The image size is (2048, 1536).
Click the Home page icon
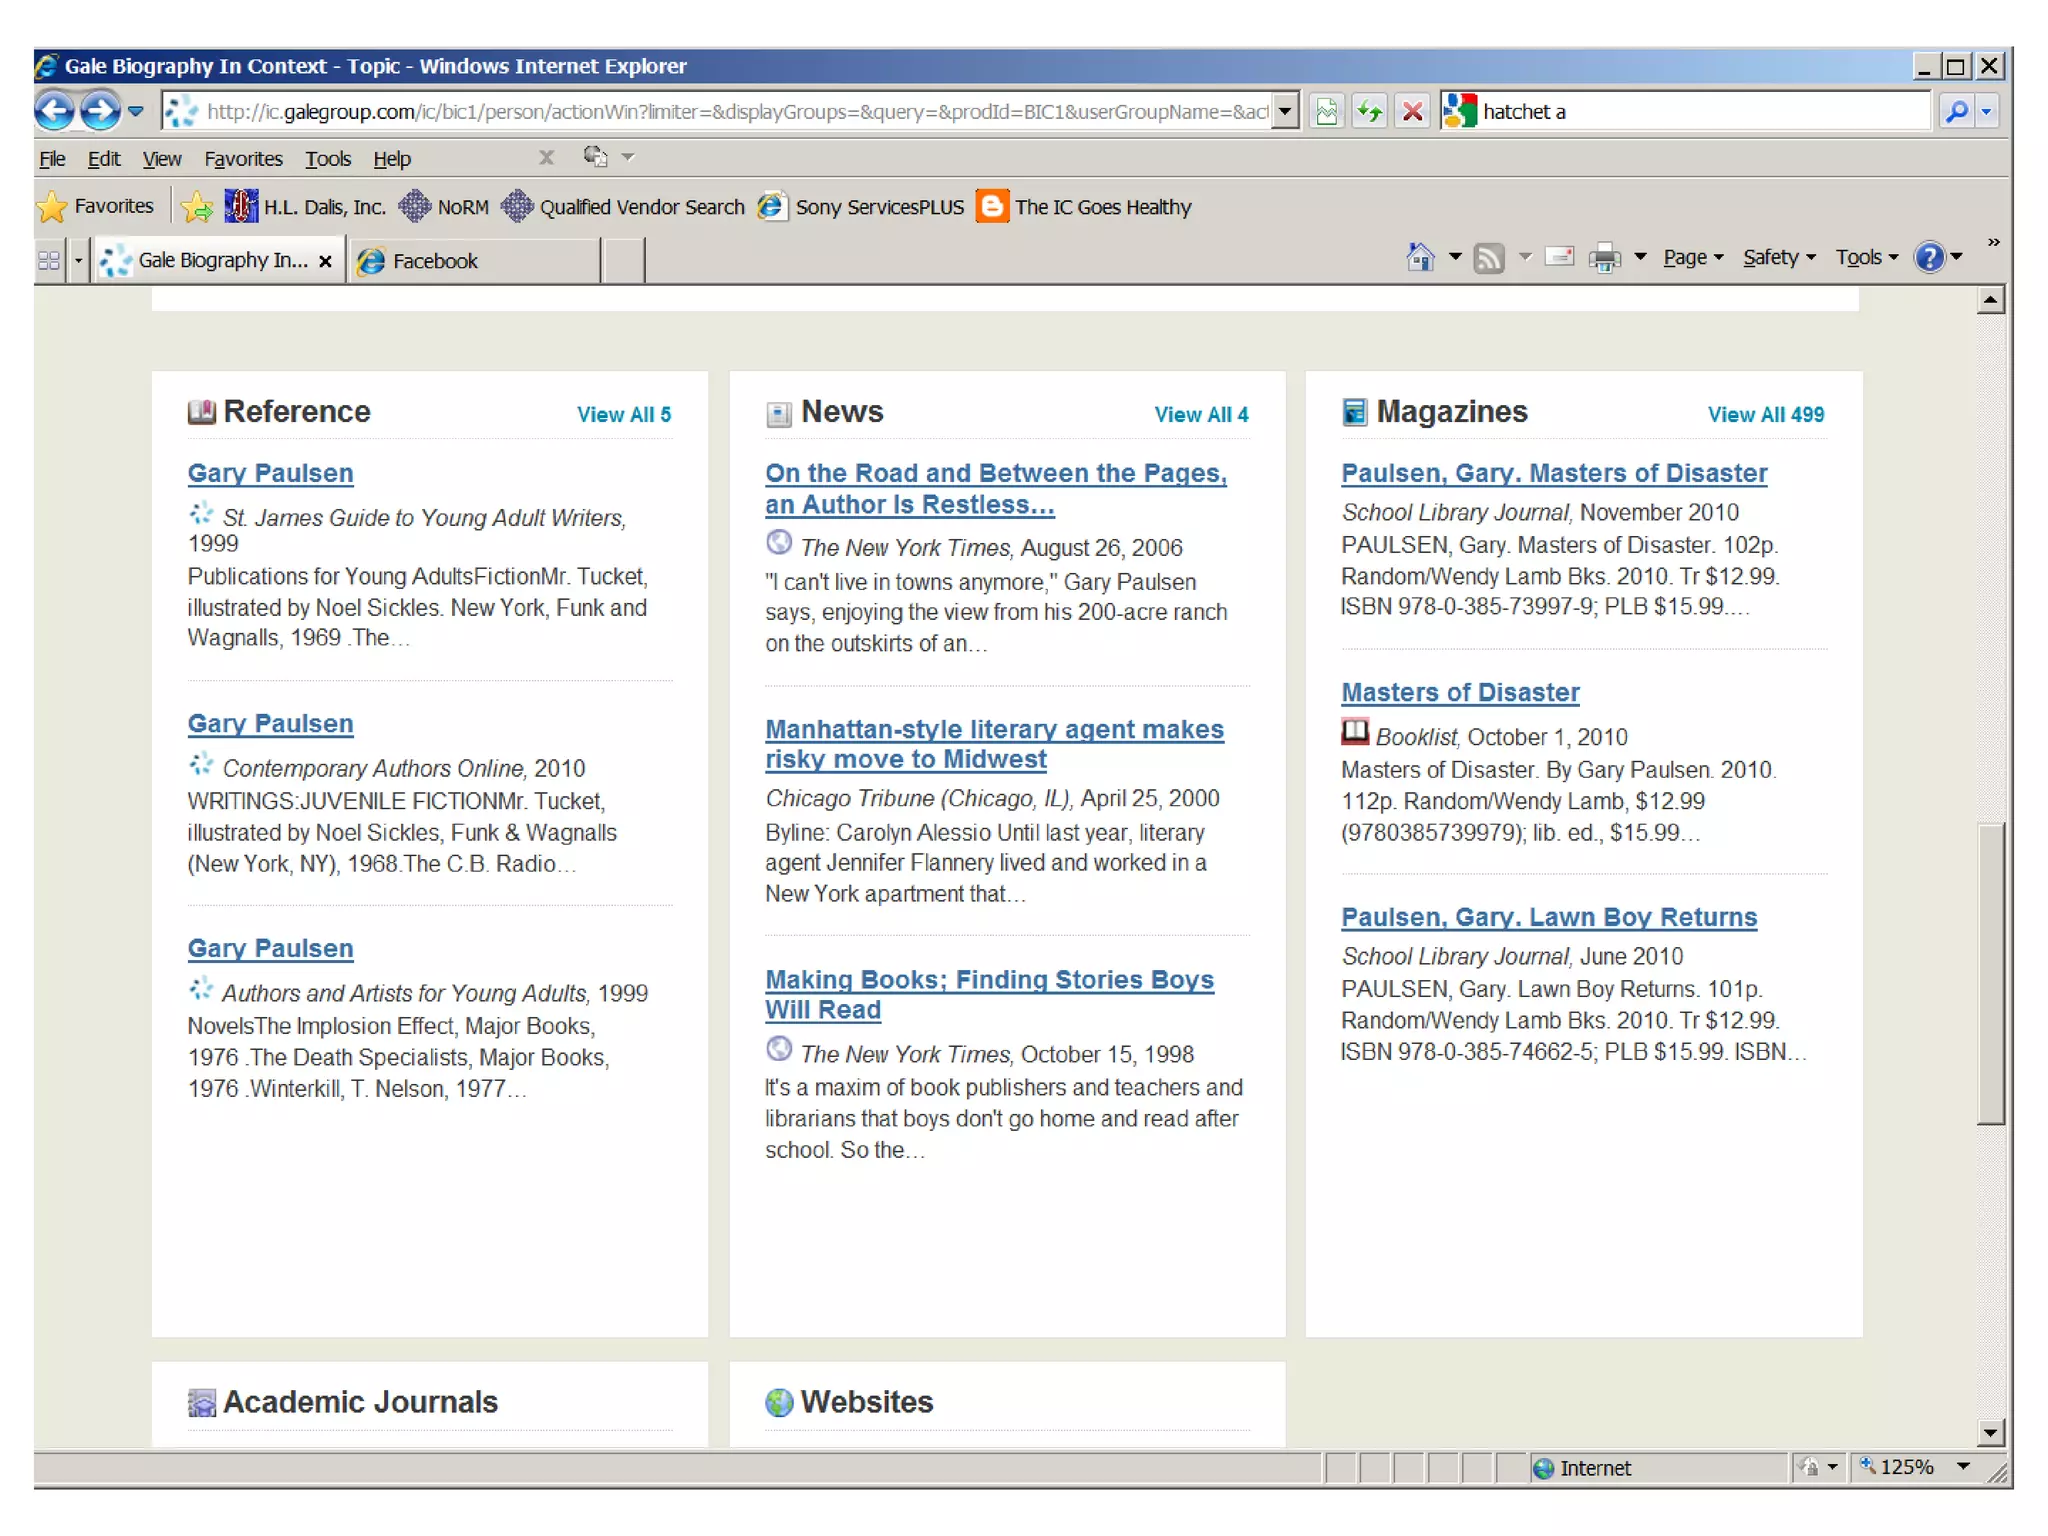pyautogui.click(x=1419, y=258)
